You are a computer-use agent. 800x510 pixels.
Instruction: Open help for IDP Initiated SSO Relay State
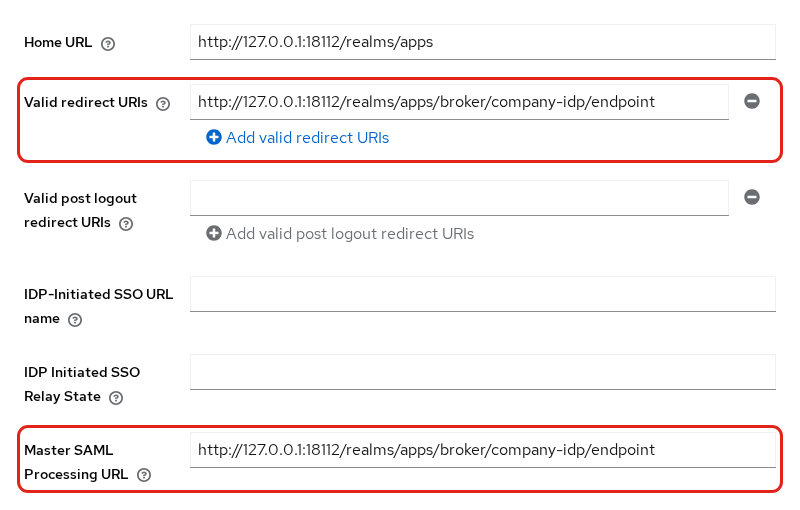tap(116, 398)
